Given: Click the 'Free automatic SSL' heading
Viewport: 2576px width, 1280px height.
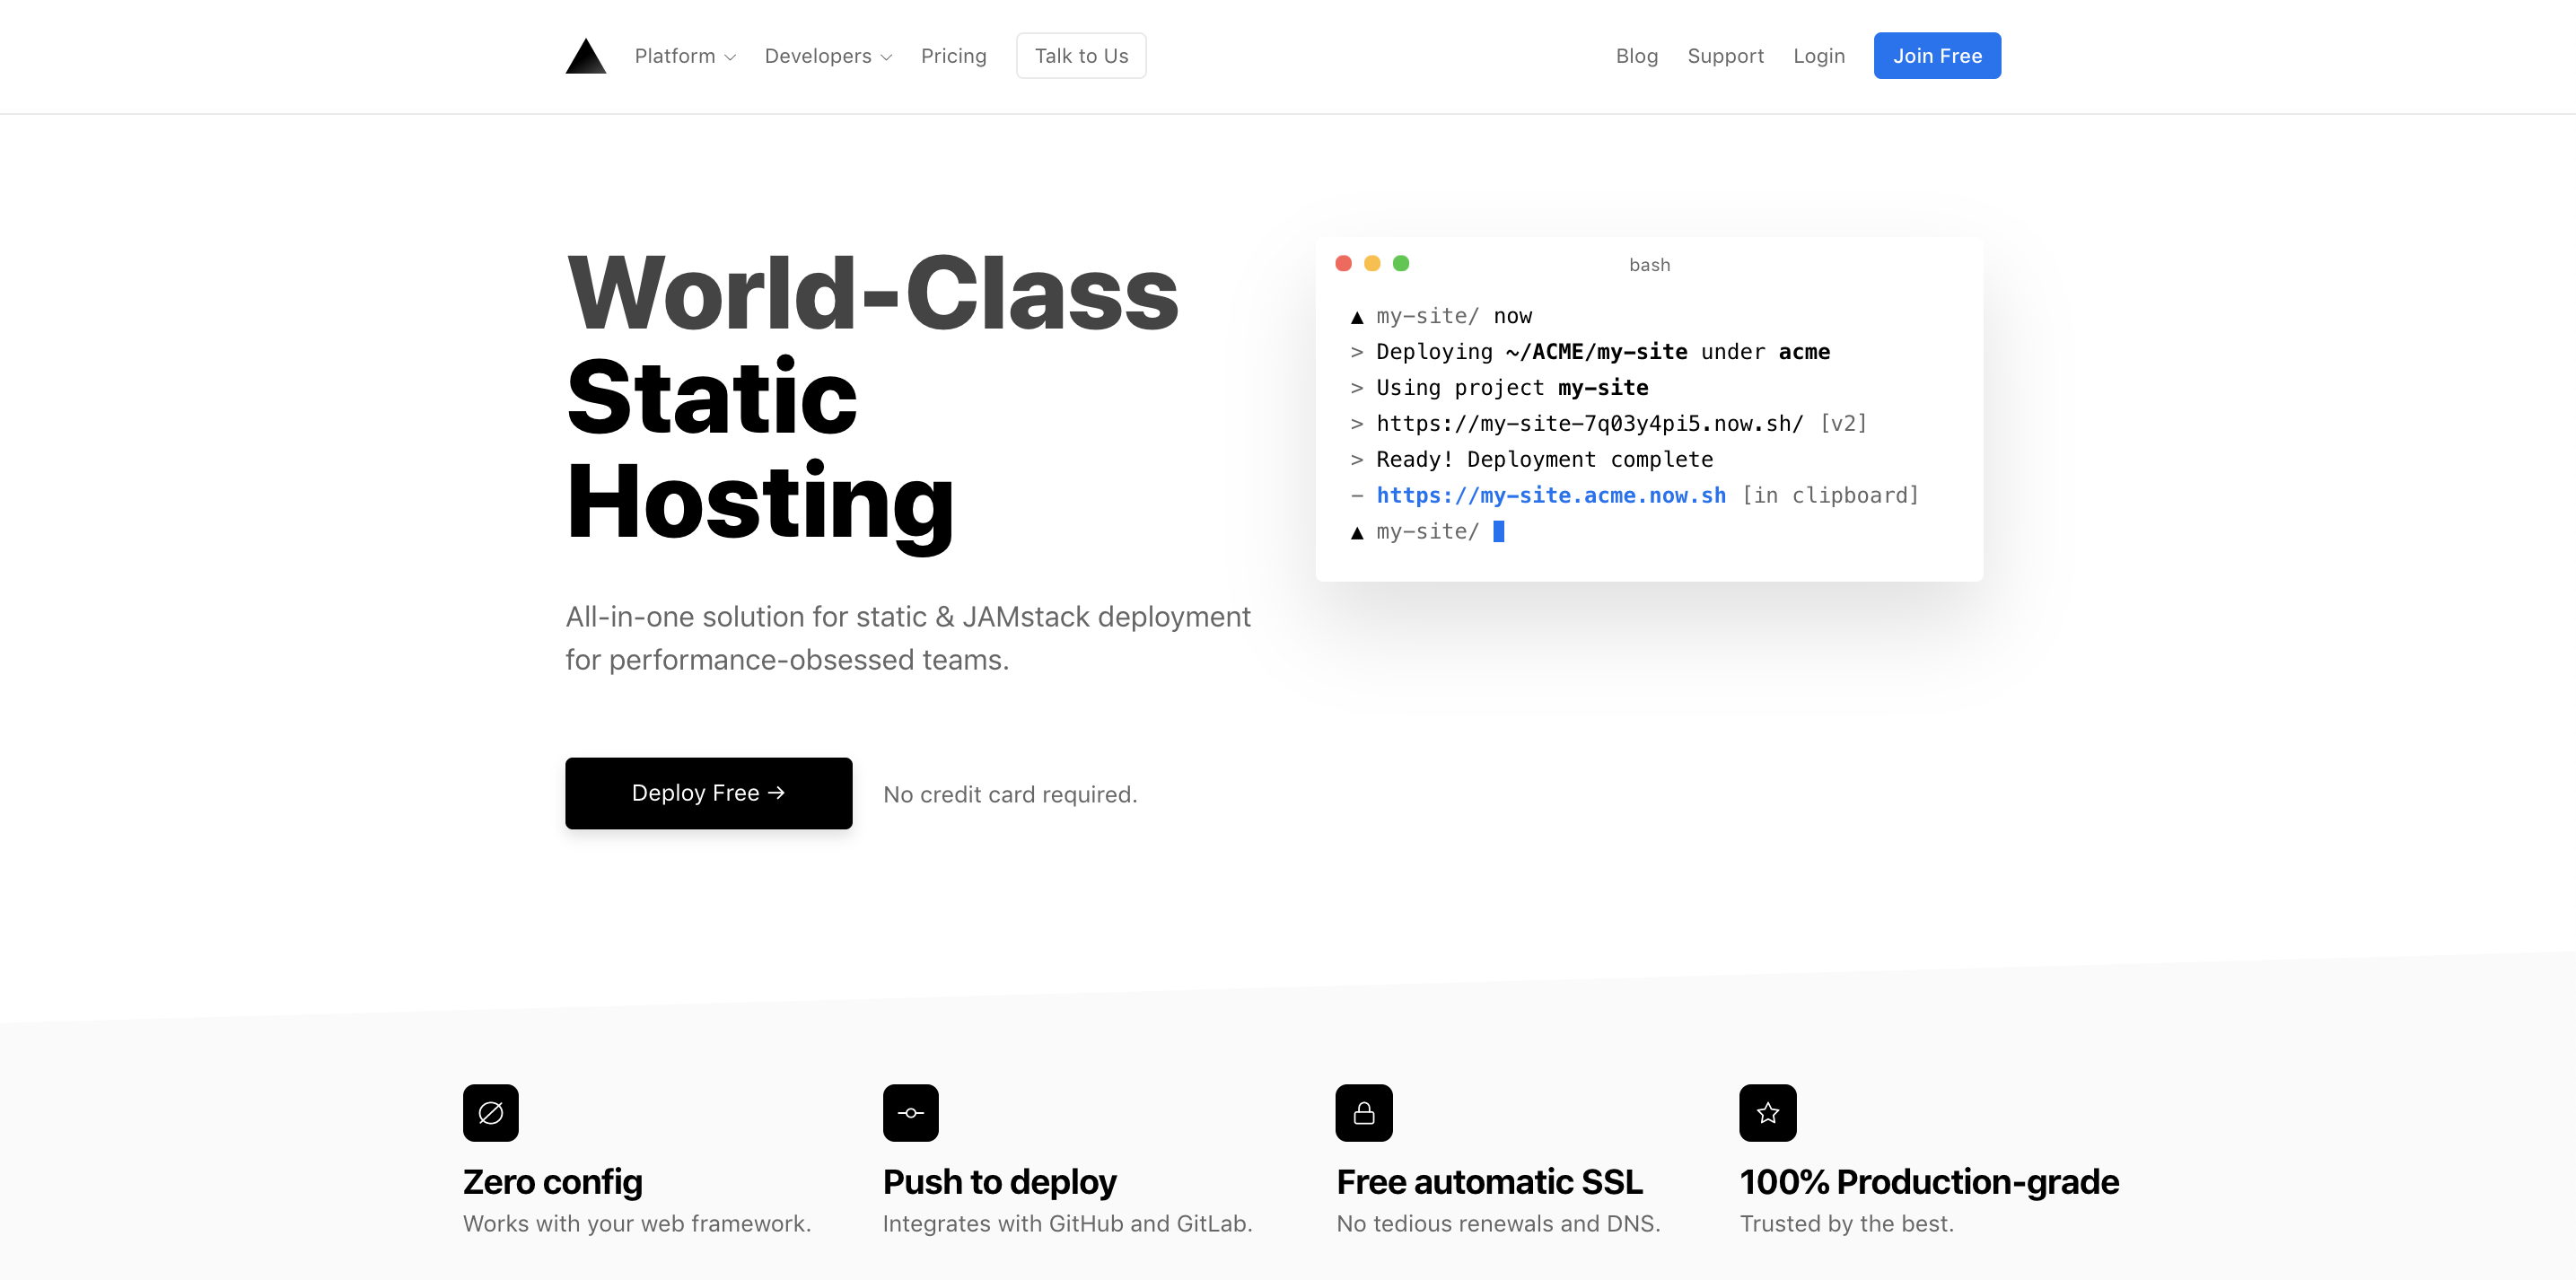Looking at the screenshot, I should pos(1489,1181).
